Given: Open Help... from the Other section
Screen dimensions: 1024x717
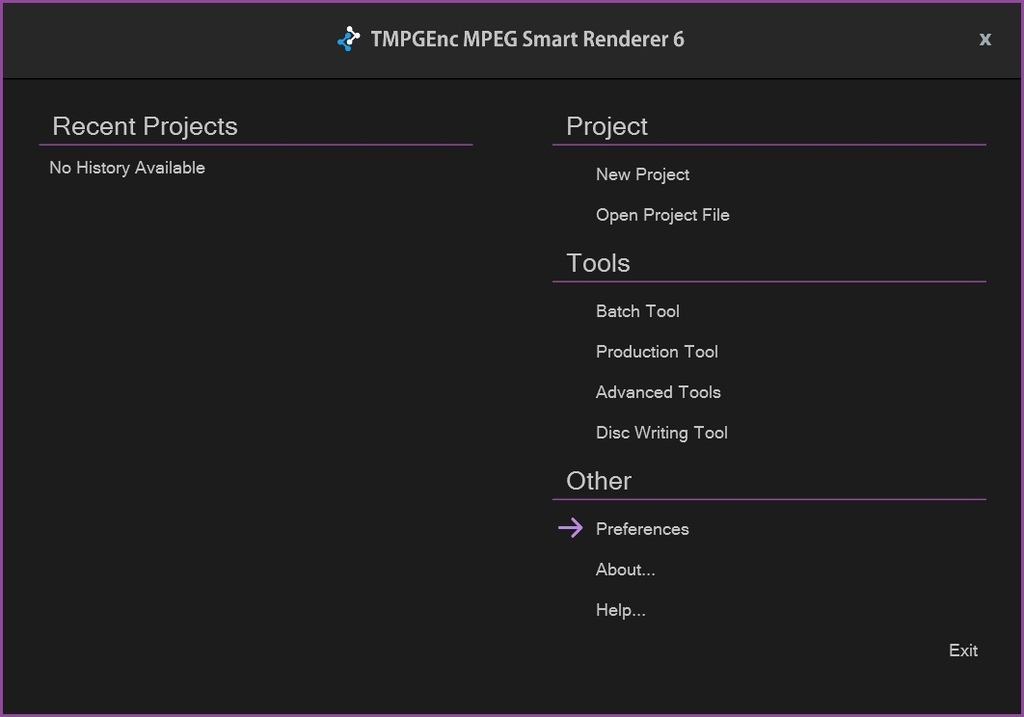Looking at the screenshot, I should [620, 610].
